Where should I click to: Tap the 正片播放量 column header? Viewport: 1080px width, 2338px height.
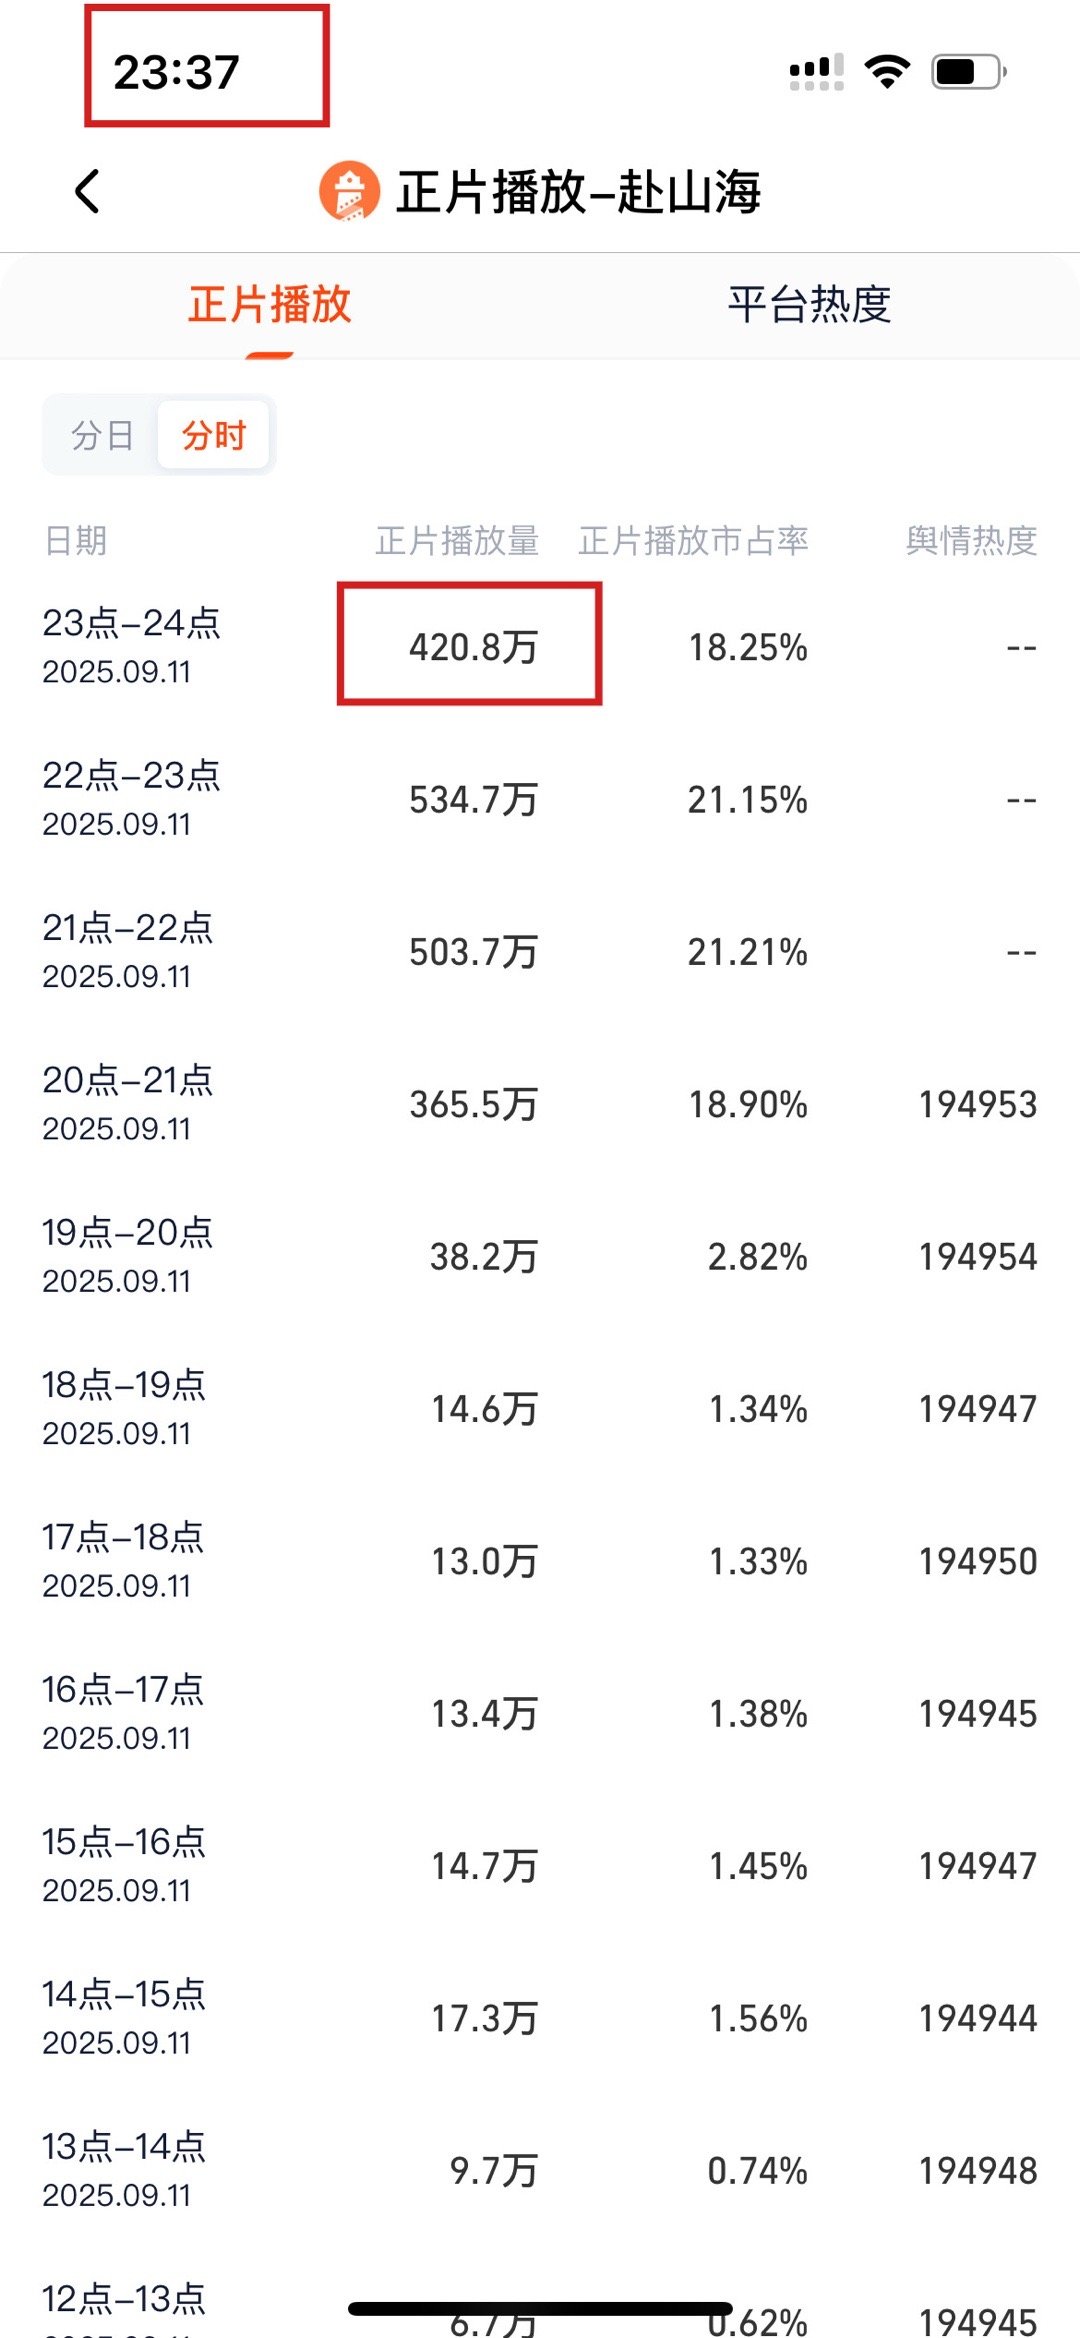click(x=457, y=541)
